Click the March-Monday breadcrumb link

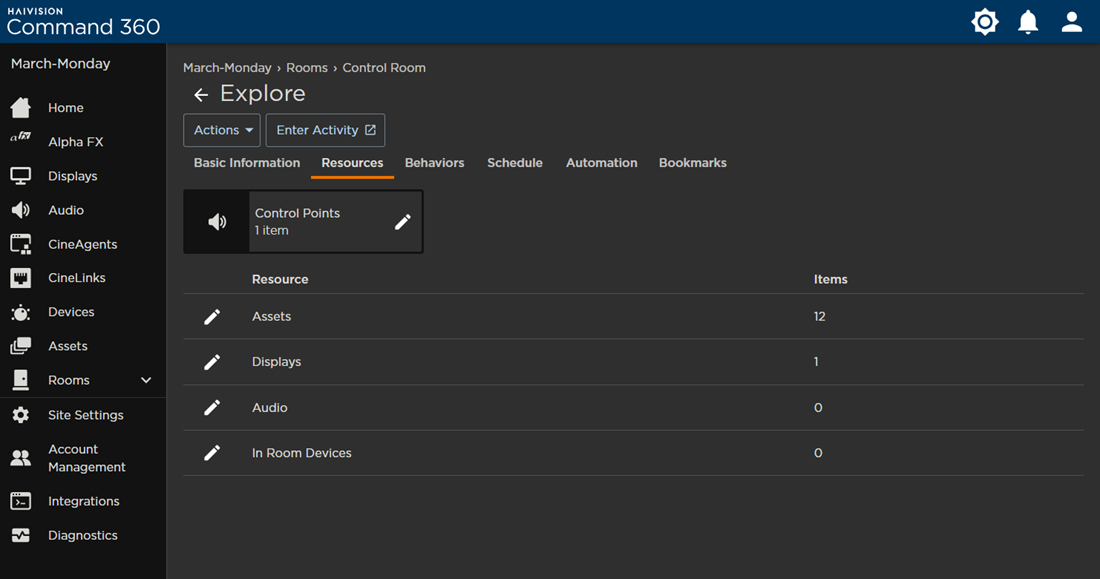(x=227, y=68)
